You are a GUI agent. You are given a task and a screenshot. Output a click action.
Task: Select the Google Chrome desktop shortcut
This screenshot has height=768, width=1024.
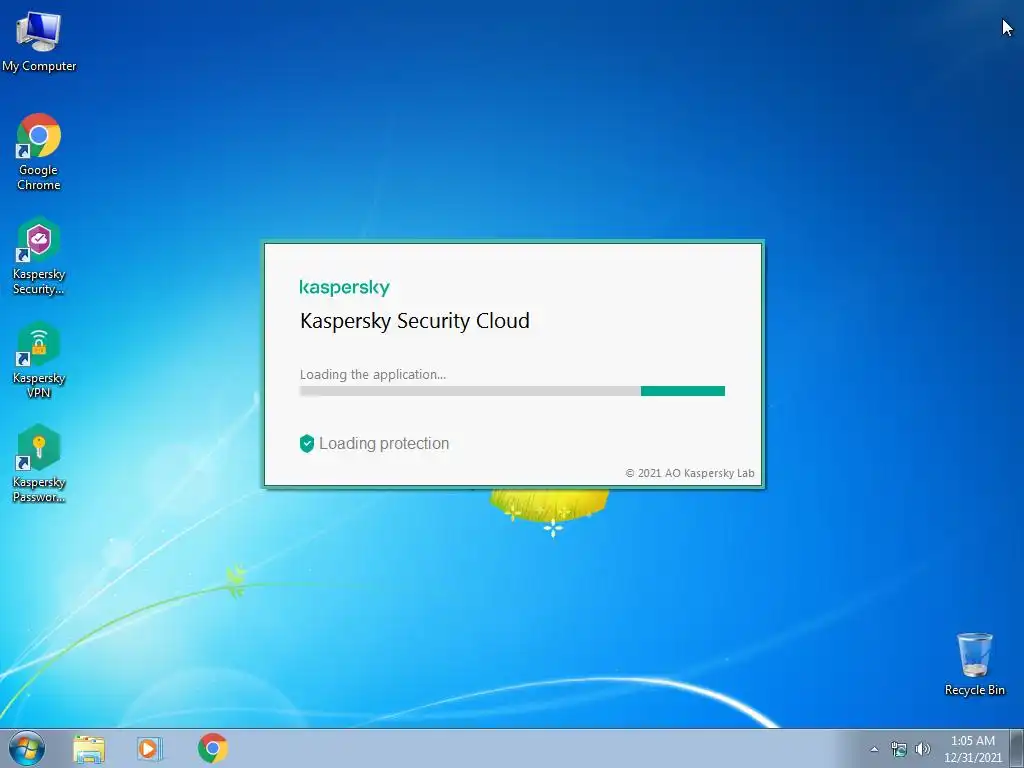(x=39, y=152)
